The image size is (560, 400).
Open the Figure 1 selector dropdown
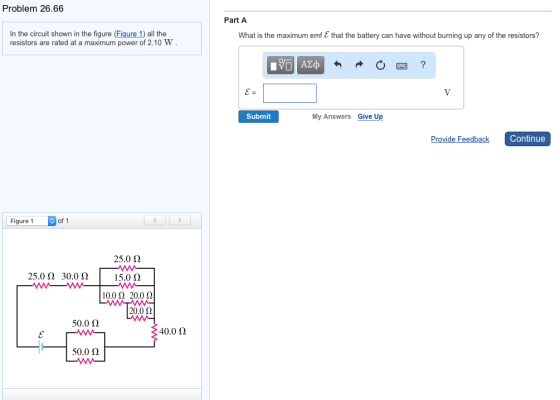click(31, 221)
